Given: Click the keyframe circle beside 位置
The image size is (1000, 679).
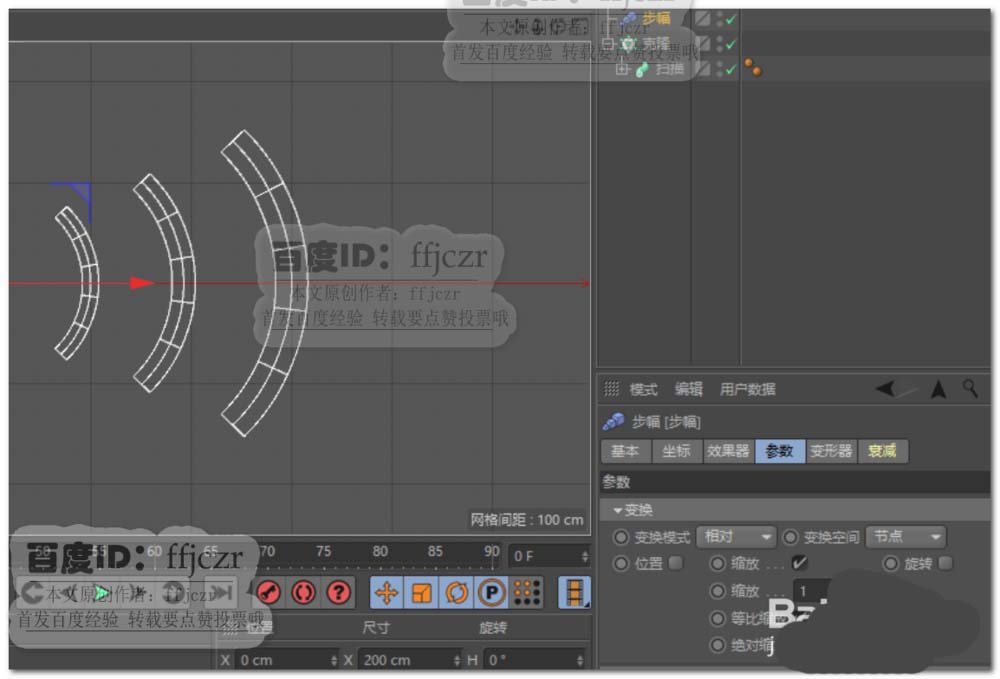Looking at the screenshot, I should pos(621,564).
